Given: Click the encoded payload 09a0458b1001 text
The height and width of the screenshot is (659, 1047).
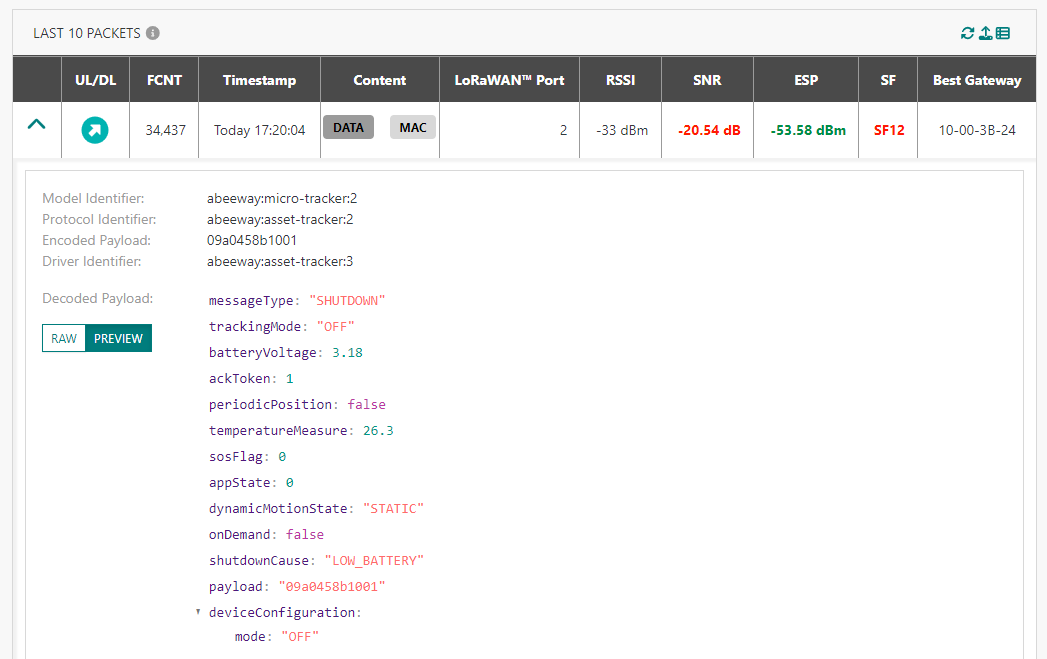Looking at the screenshot, I should click(252, 240).
